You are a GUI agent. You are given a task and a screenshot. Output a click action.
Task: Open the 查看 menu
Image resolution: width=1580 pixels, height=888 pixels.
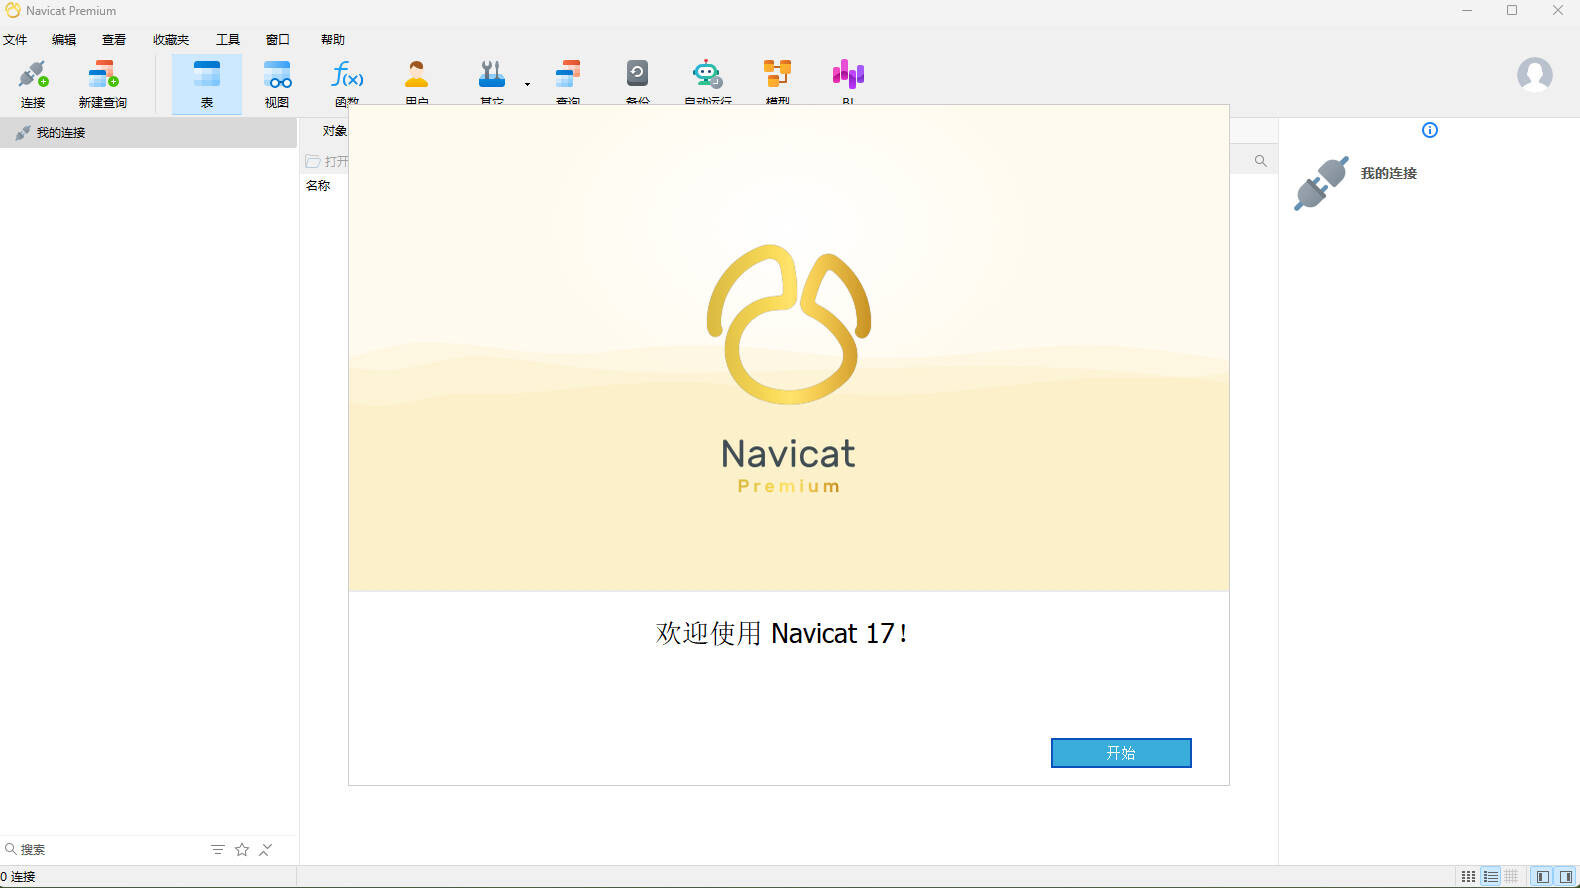tap(114, 40)
